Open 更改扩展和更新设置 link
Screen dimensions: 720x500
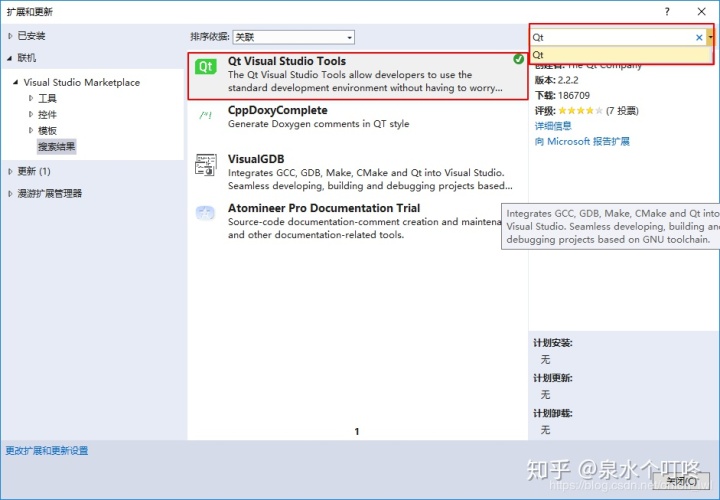pos(46,450)
